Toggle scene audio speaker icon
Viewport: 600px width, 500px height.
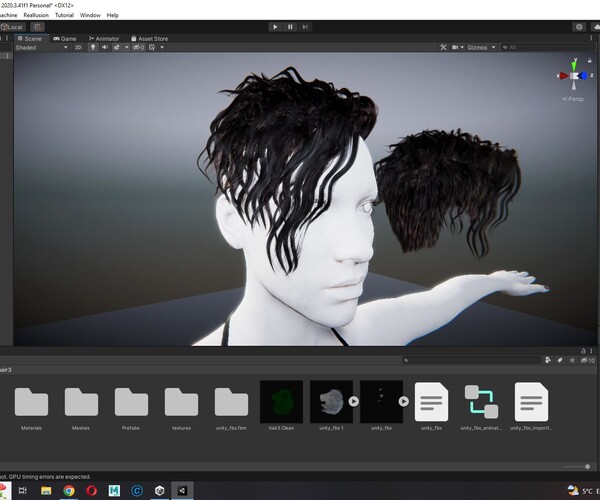tap(104, 47)
